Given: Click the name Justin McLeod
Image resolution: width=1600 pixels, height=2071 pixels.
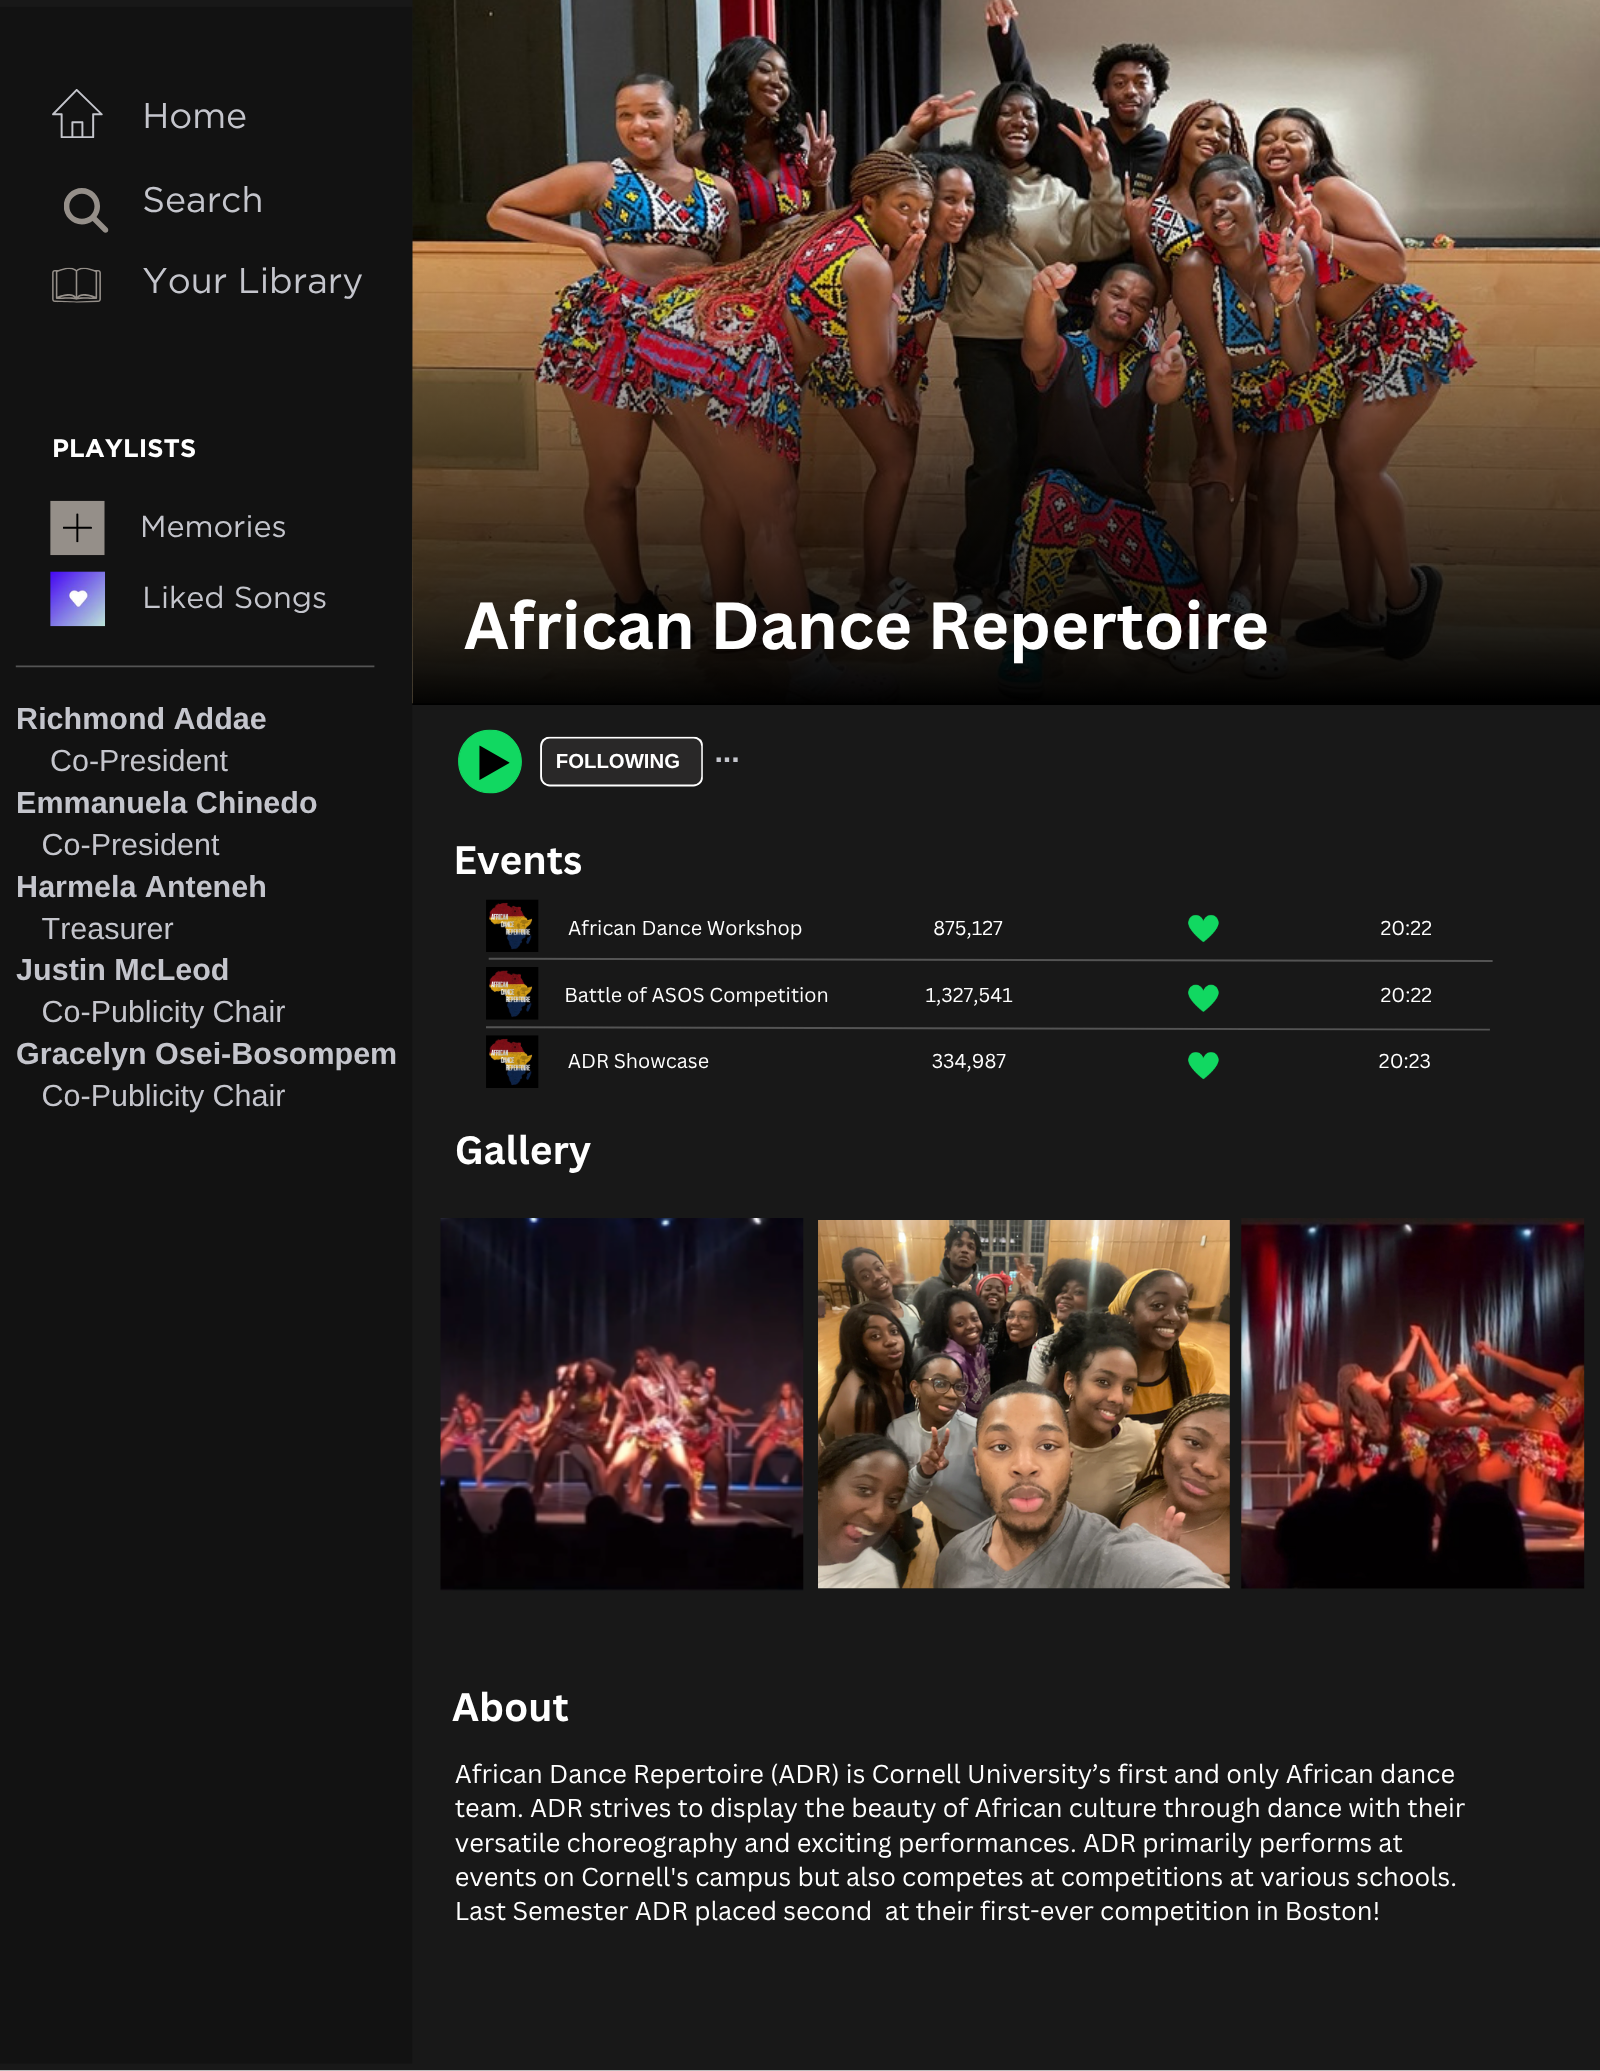Looking at the screenshot, I should tap(122, 970).
